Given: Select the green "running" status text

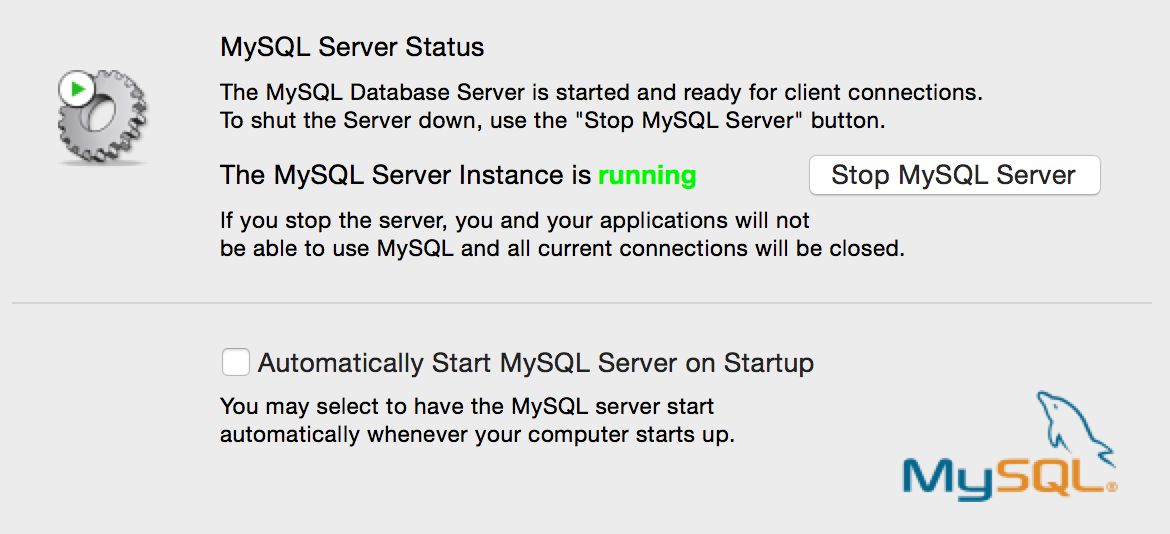Looking at the screenshot, I should coord(647,176).
